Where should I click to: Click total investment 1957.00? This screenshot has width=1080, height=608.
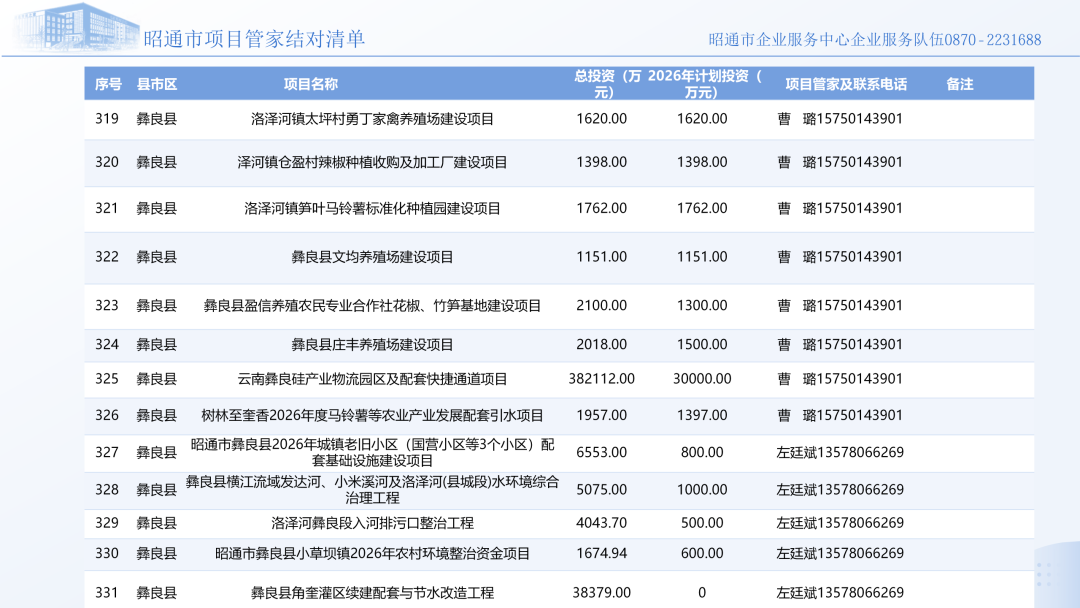(601, 415)
